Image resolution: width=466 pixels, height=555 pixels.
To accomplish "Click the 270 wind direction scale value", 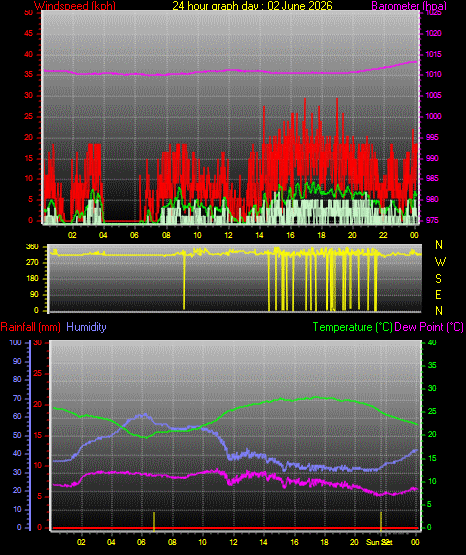I will click(x=32, y=263).
